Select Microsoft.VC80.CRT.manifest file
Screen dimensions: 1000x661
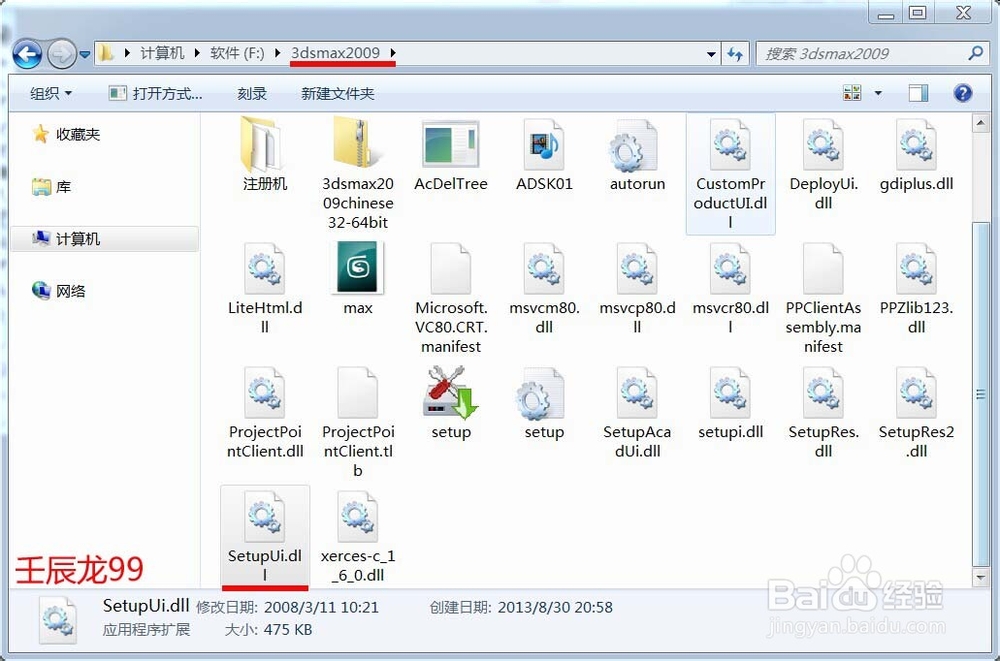451,298
